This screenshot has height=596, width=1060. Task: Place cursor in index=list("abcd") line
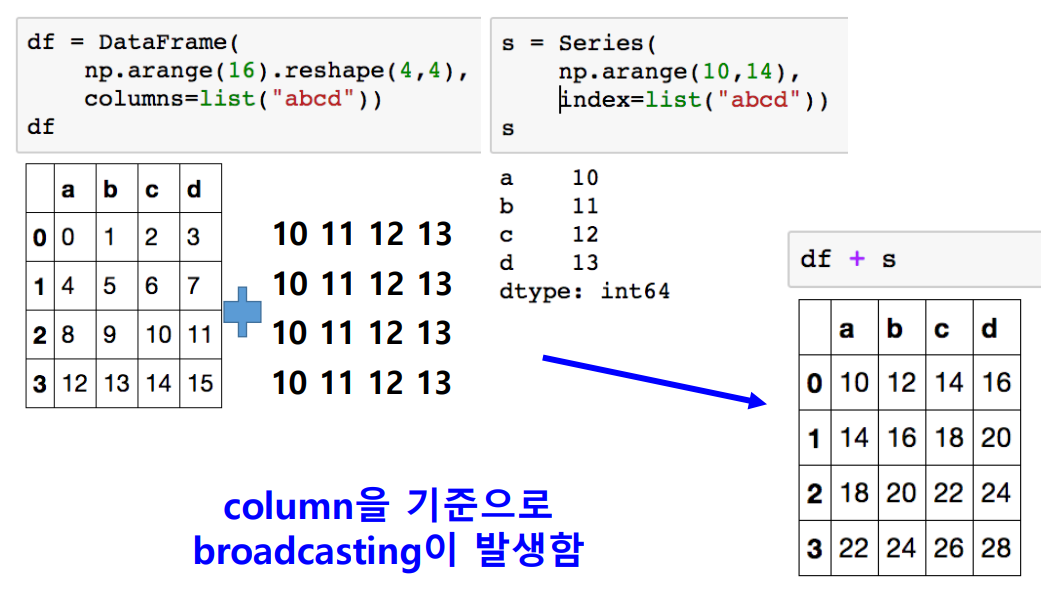tap(694, 100)
